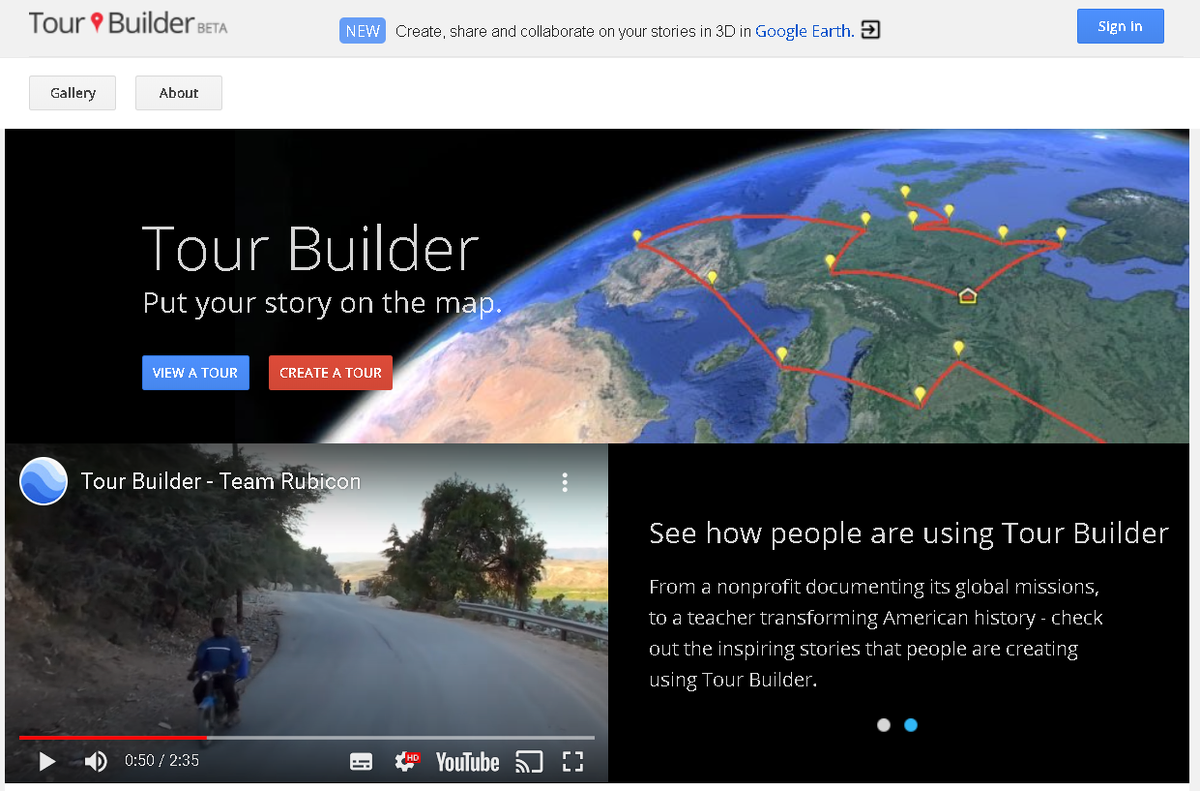Image resolution: width=1200 pixels, height=791 pixels.
Task: Click the exit arrow icon beside Google Earth
Action: click(x=870, y=31)
